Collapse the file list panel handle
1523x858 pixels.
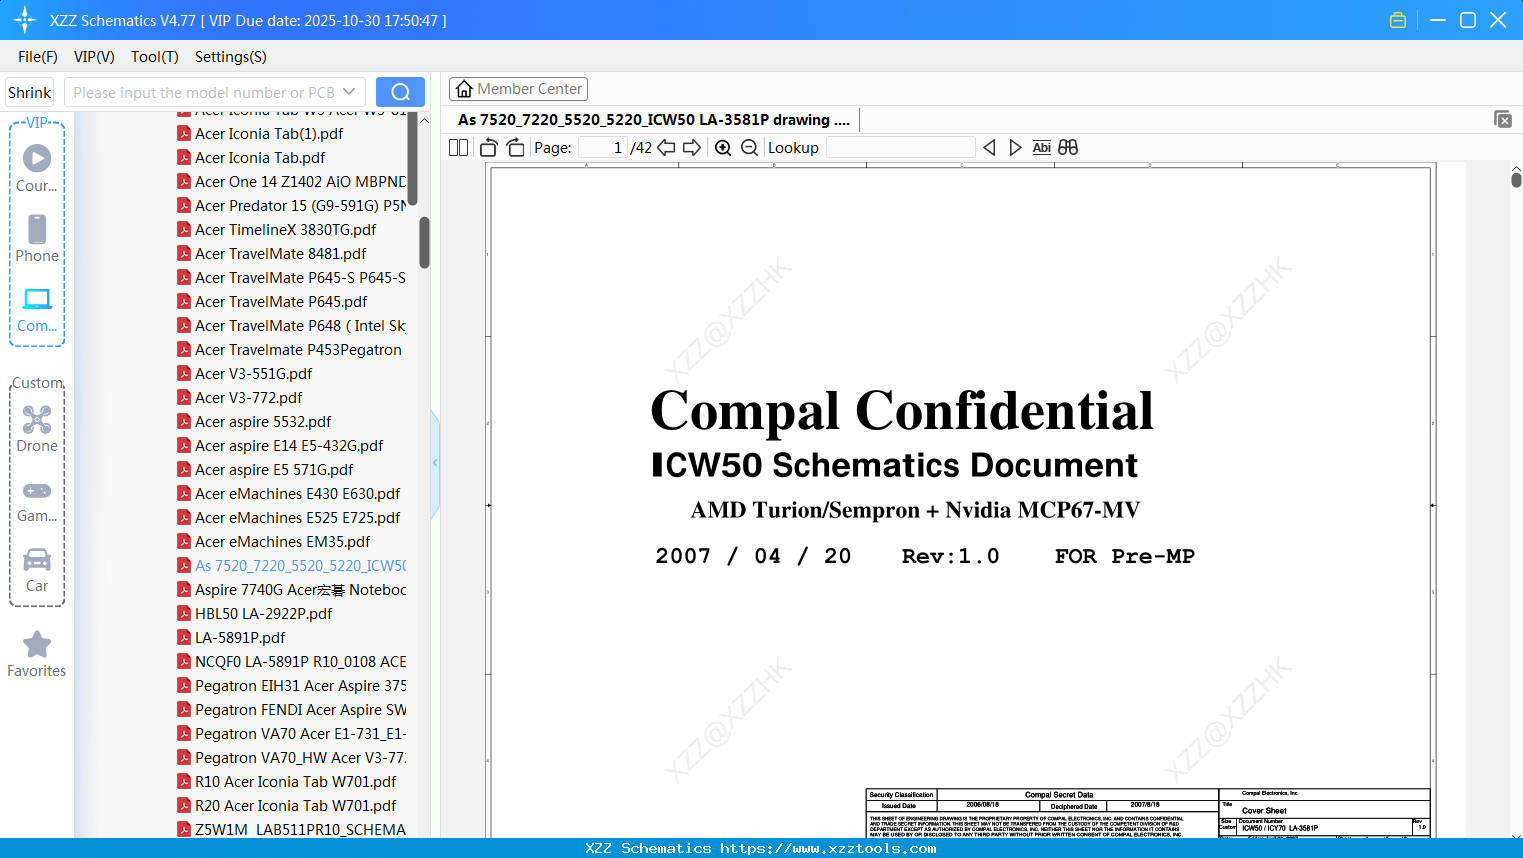pos(435,463)
